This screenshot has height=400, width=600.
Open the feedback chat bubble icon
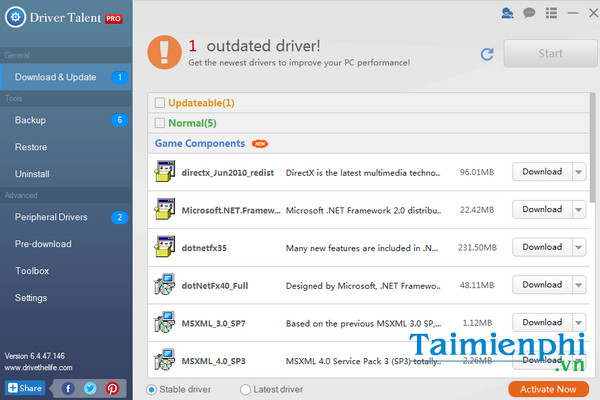529,13
